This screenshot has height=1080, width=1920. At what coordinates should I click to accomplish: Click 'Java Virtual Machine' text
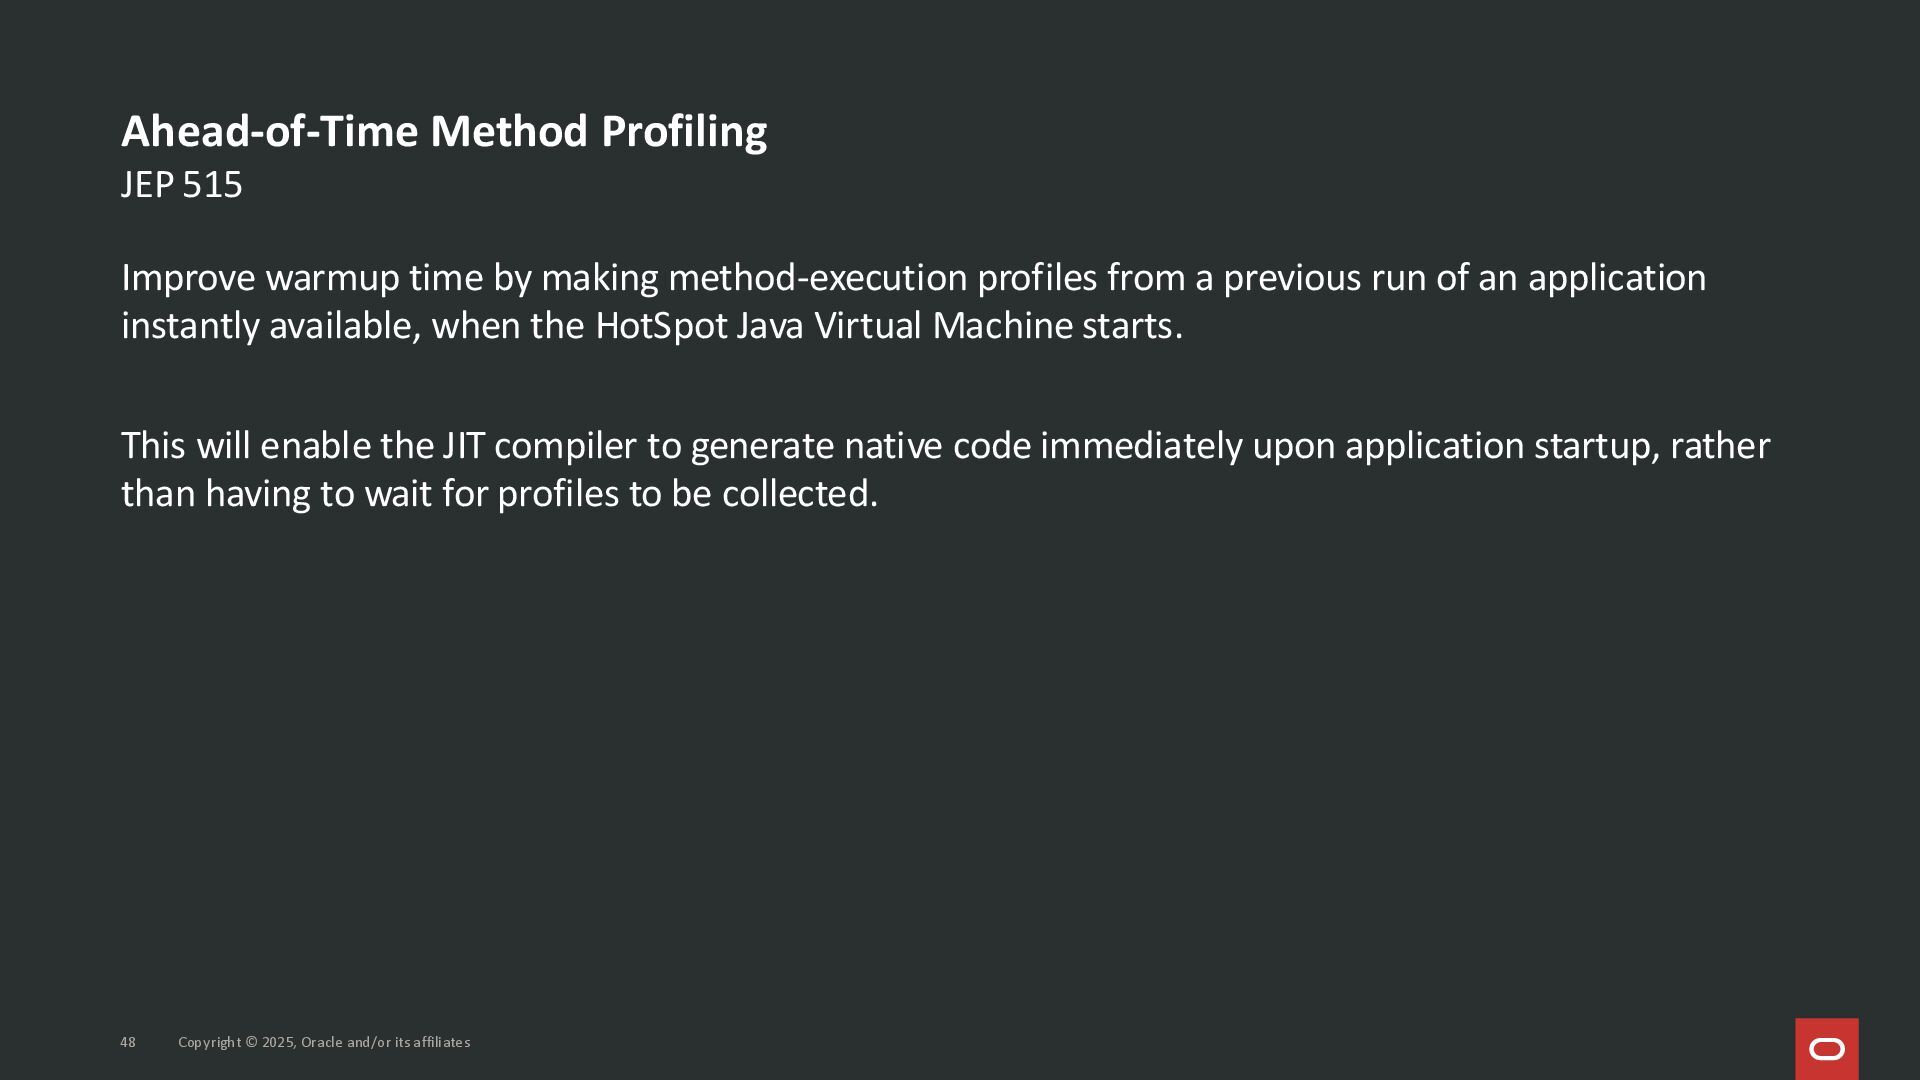click(905, 326)
